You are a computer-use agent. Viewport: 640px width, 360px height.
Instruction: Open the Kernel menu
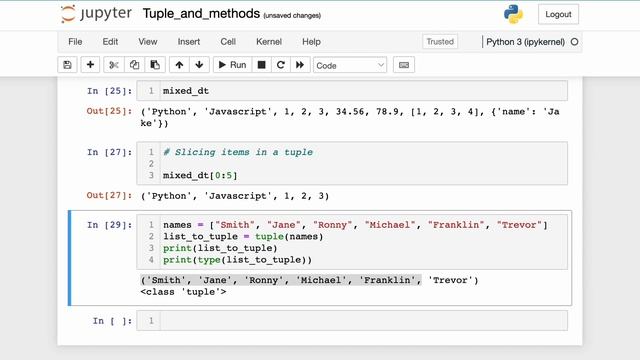(269, 42)
